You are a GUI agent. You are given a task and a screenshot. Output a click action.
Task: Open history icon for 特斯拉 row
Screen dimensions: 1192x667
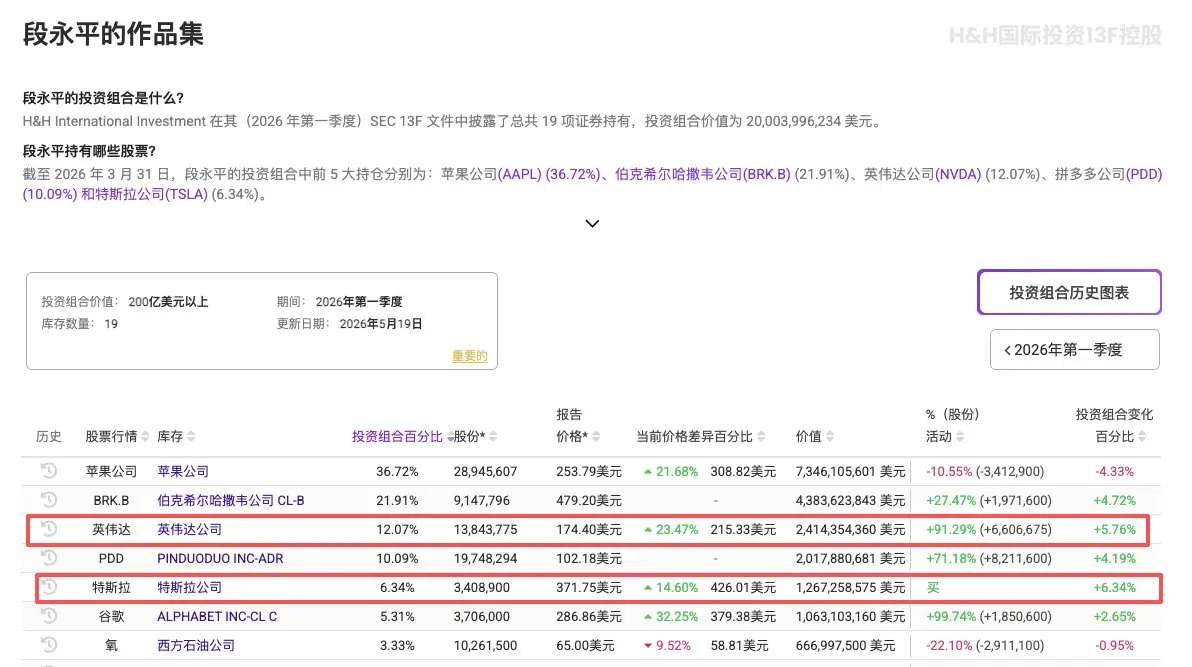[x=49, y=587]
